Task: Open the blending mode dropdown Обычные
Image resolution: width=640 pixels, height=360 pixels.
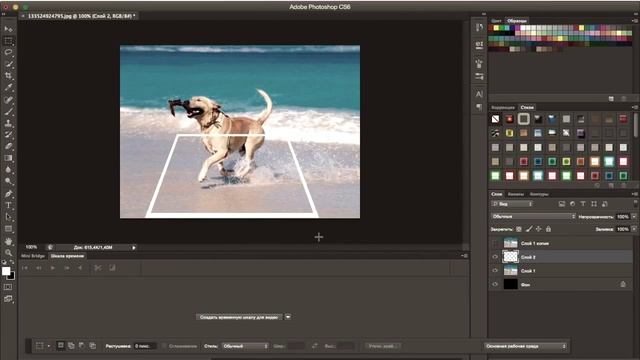Action: [533, 216]
